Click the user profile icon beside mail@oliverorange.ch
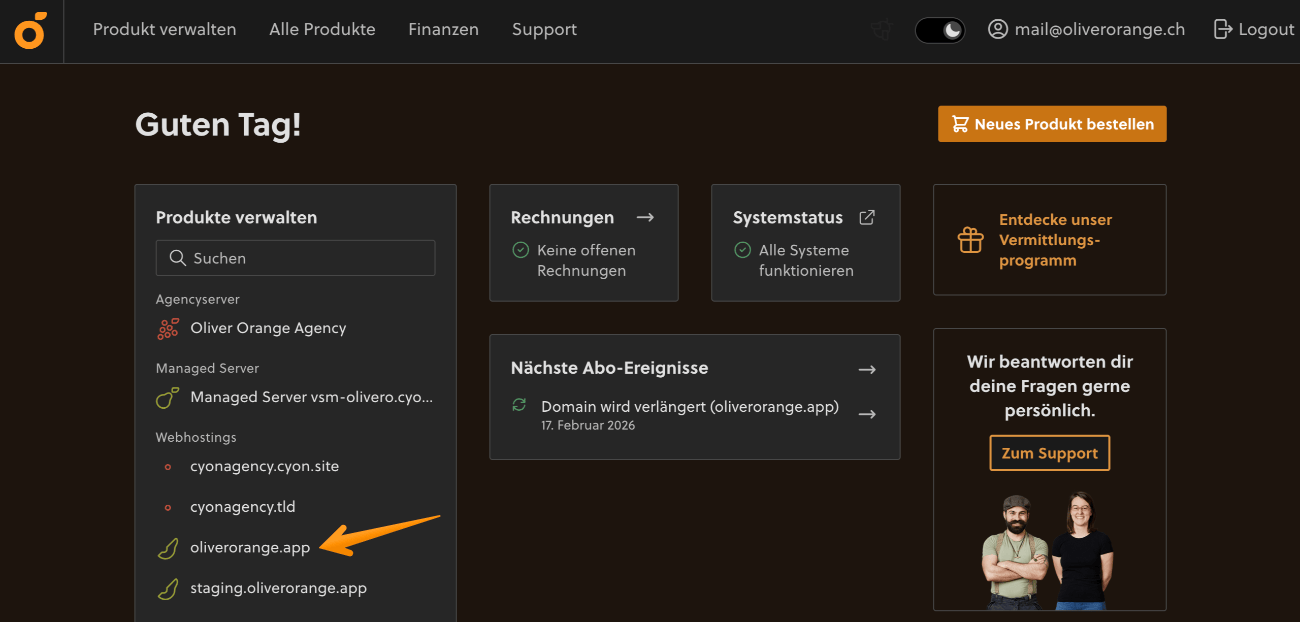The image size is (1300, 622). tap(997, 29)
